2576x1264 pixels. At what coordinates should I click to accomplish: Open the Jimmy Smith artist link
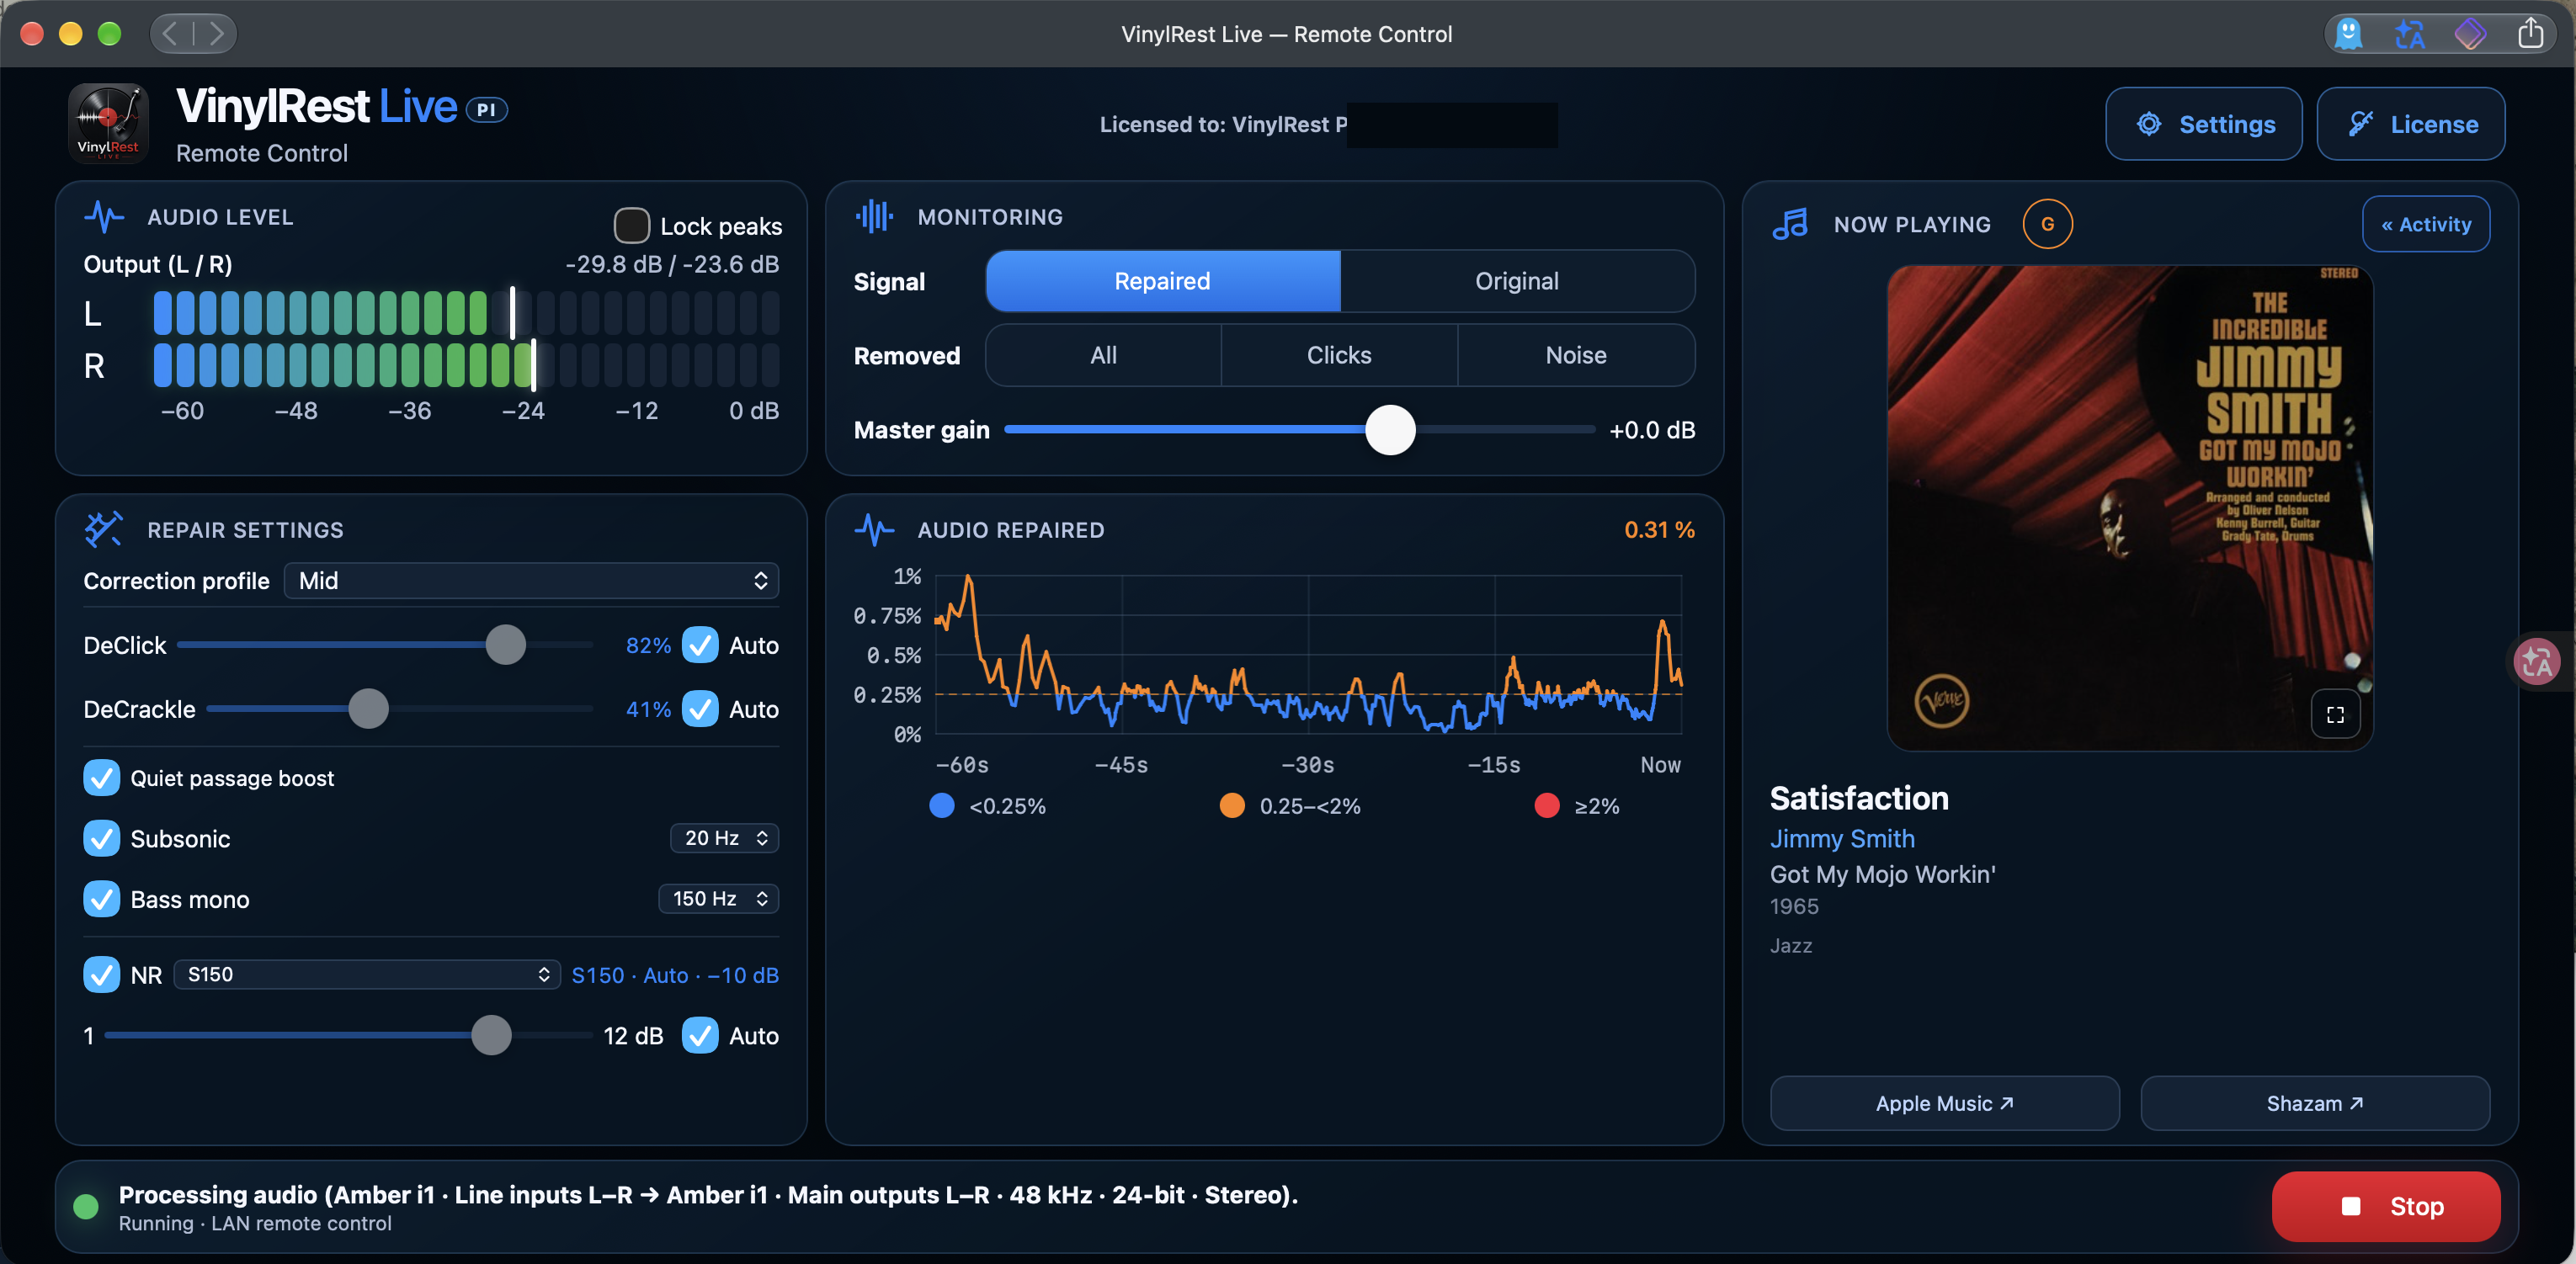pyautogui.click(x=1842, y=839)
